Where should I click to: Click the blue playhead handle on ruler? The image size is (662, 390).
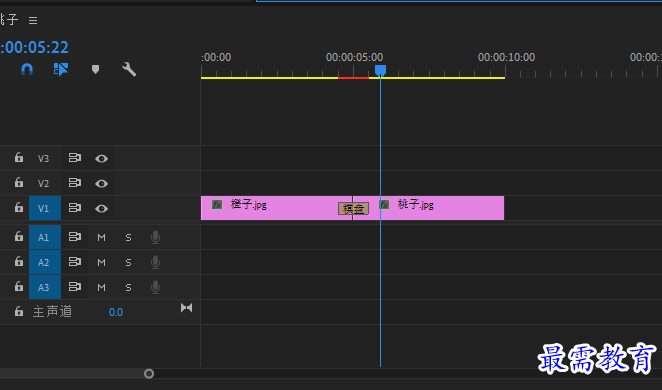click(x=380, y=70)
